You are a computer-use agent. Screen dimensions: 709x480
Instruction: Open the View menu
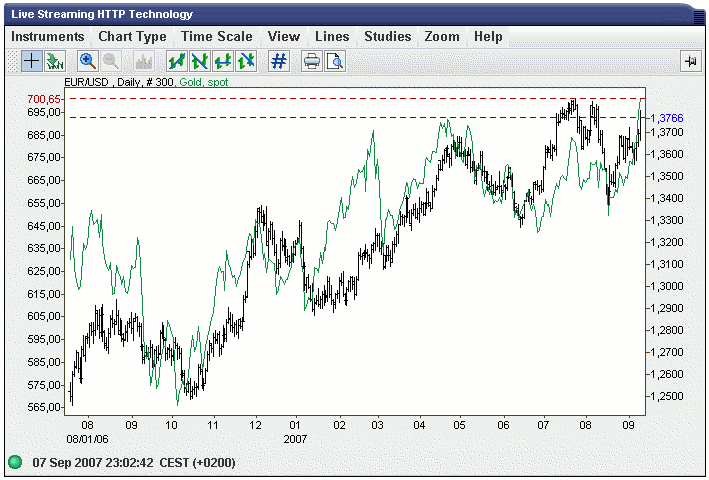pos(284,37)
